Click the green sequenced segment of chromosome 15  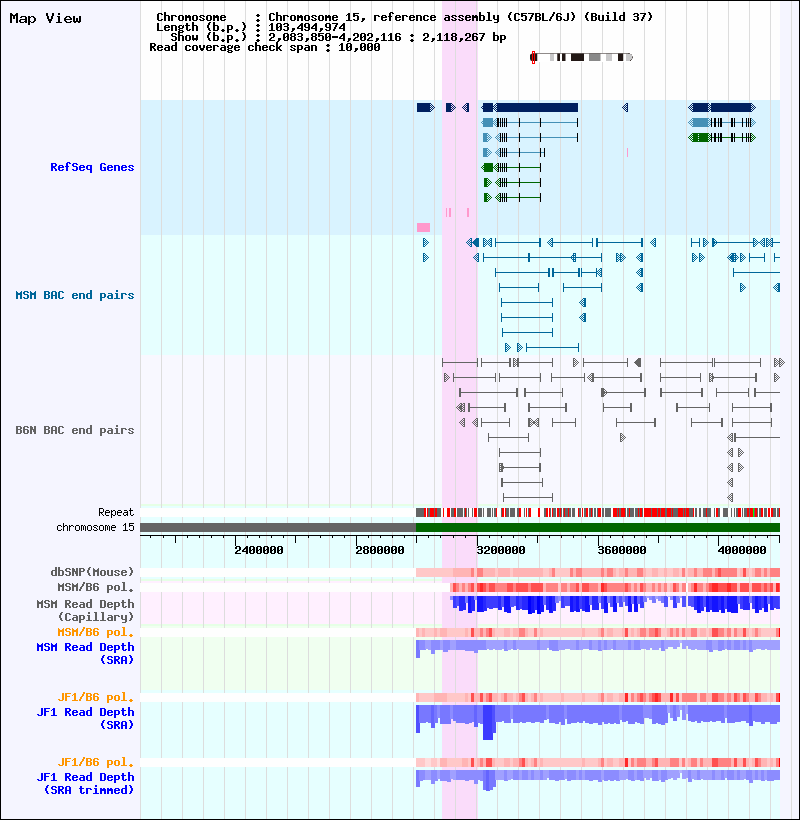point(598,527)
